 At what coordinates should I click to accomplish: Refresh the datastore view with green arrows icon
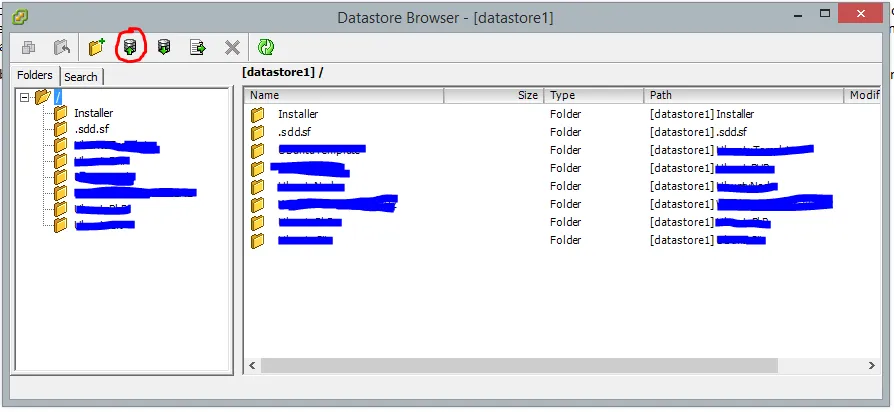265,47
